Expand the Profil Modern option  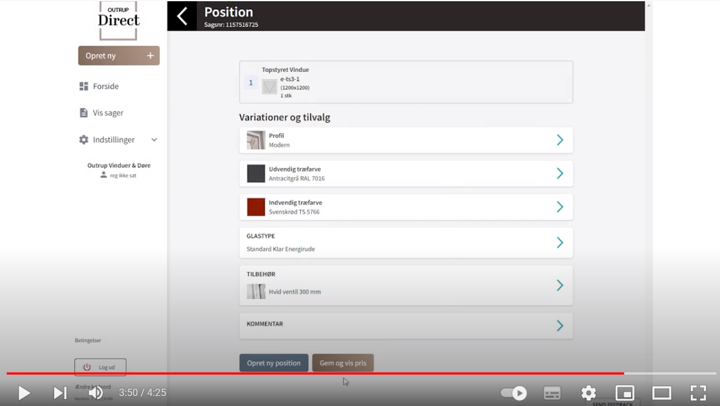559,140
